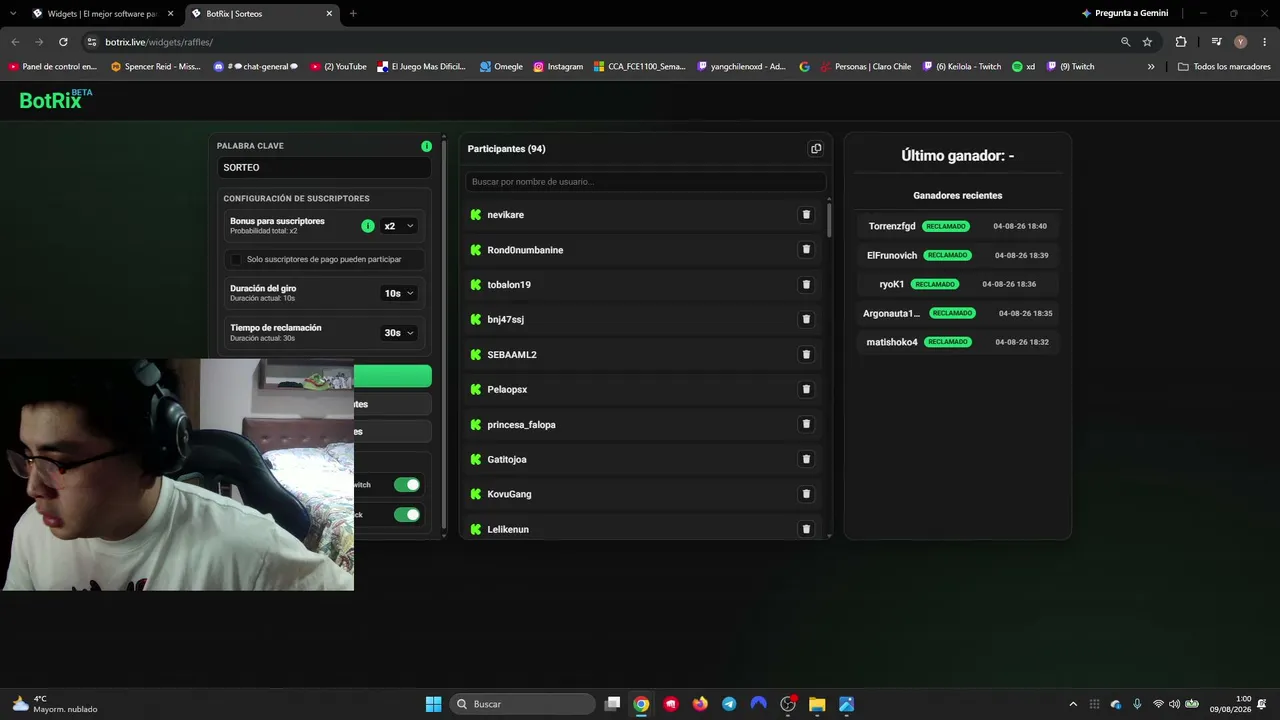Click Pregunta a Gemini button
The image size is (1280, 720).
(1125, 14)
